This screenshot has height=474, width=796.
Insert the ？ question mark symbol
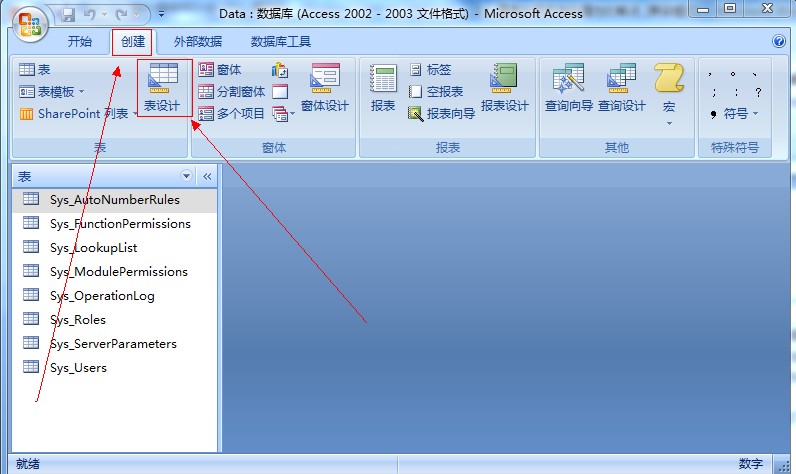pyautogui.click(x=758, y=92)
